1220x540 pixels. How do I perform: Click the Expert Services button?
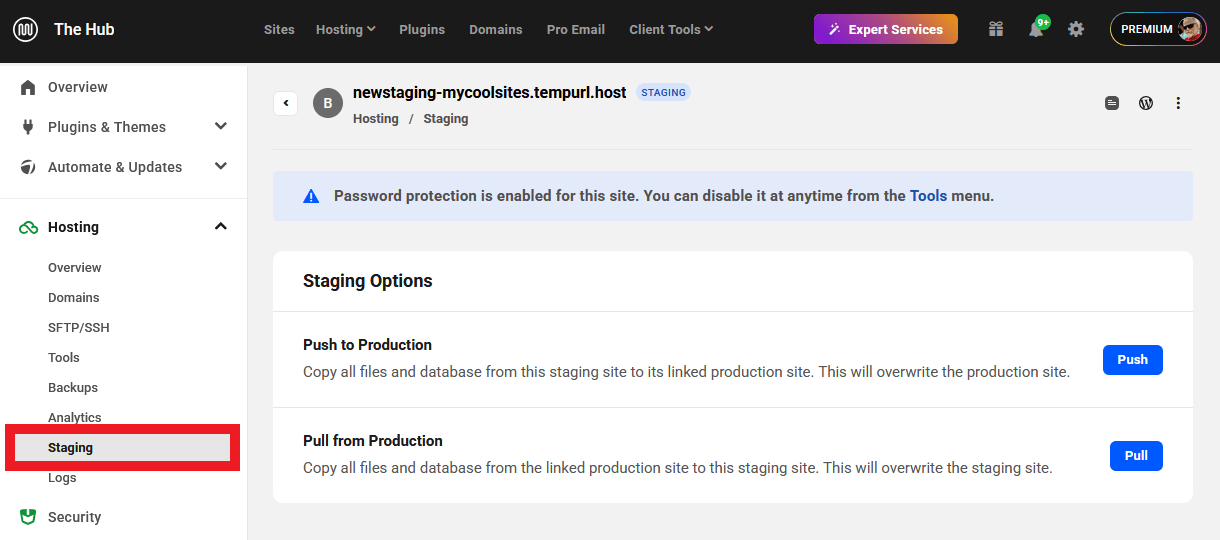click(886, 29)
